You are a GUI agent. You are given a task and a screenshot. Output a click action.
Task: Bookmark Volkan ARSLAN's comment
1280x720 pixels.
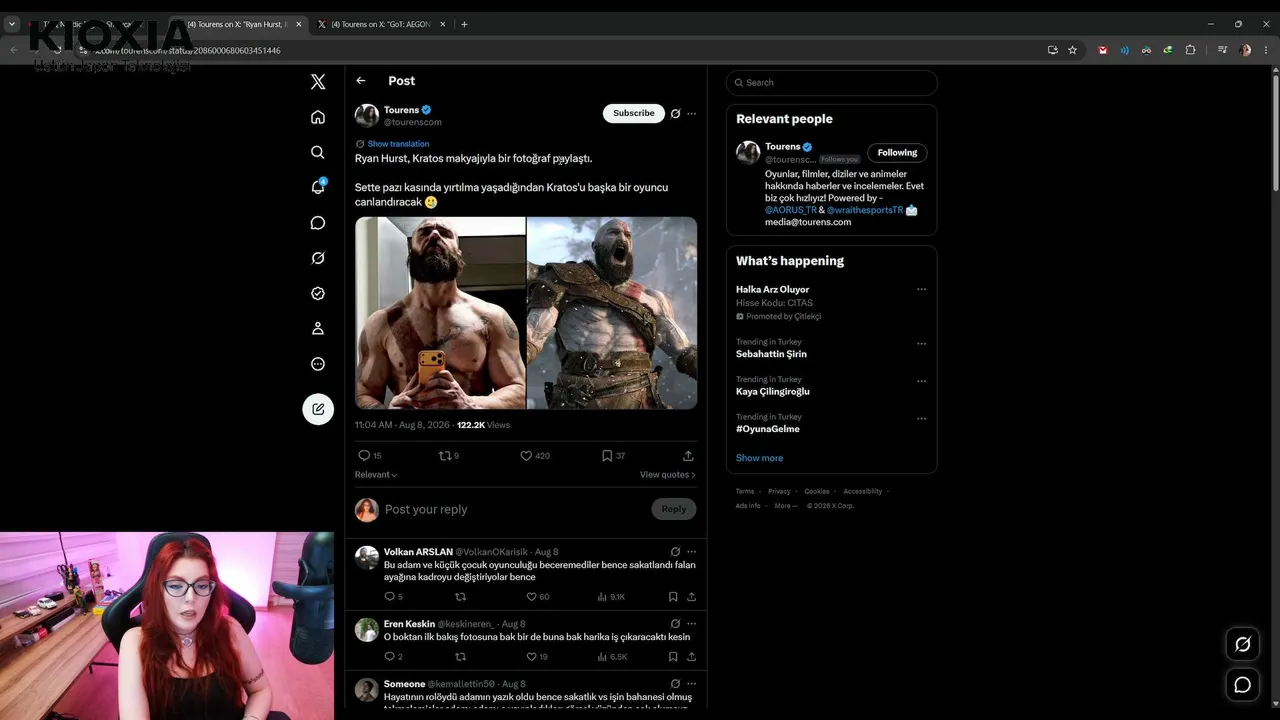[x=673, y=597]
